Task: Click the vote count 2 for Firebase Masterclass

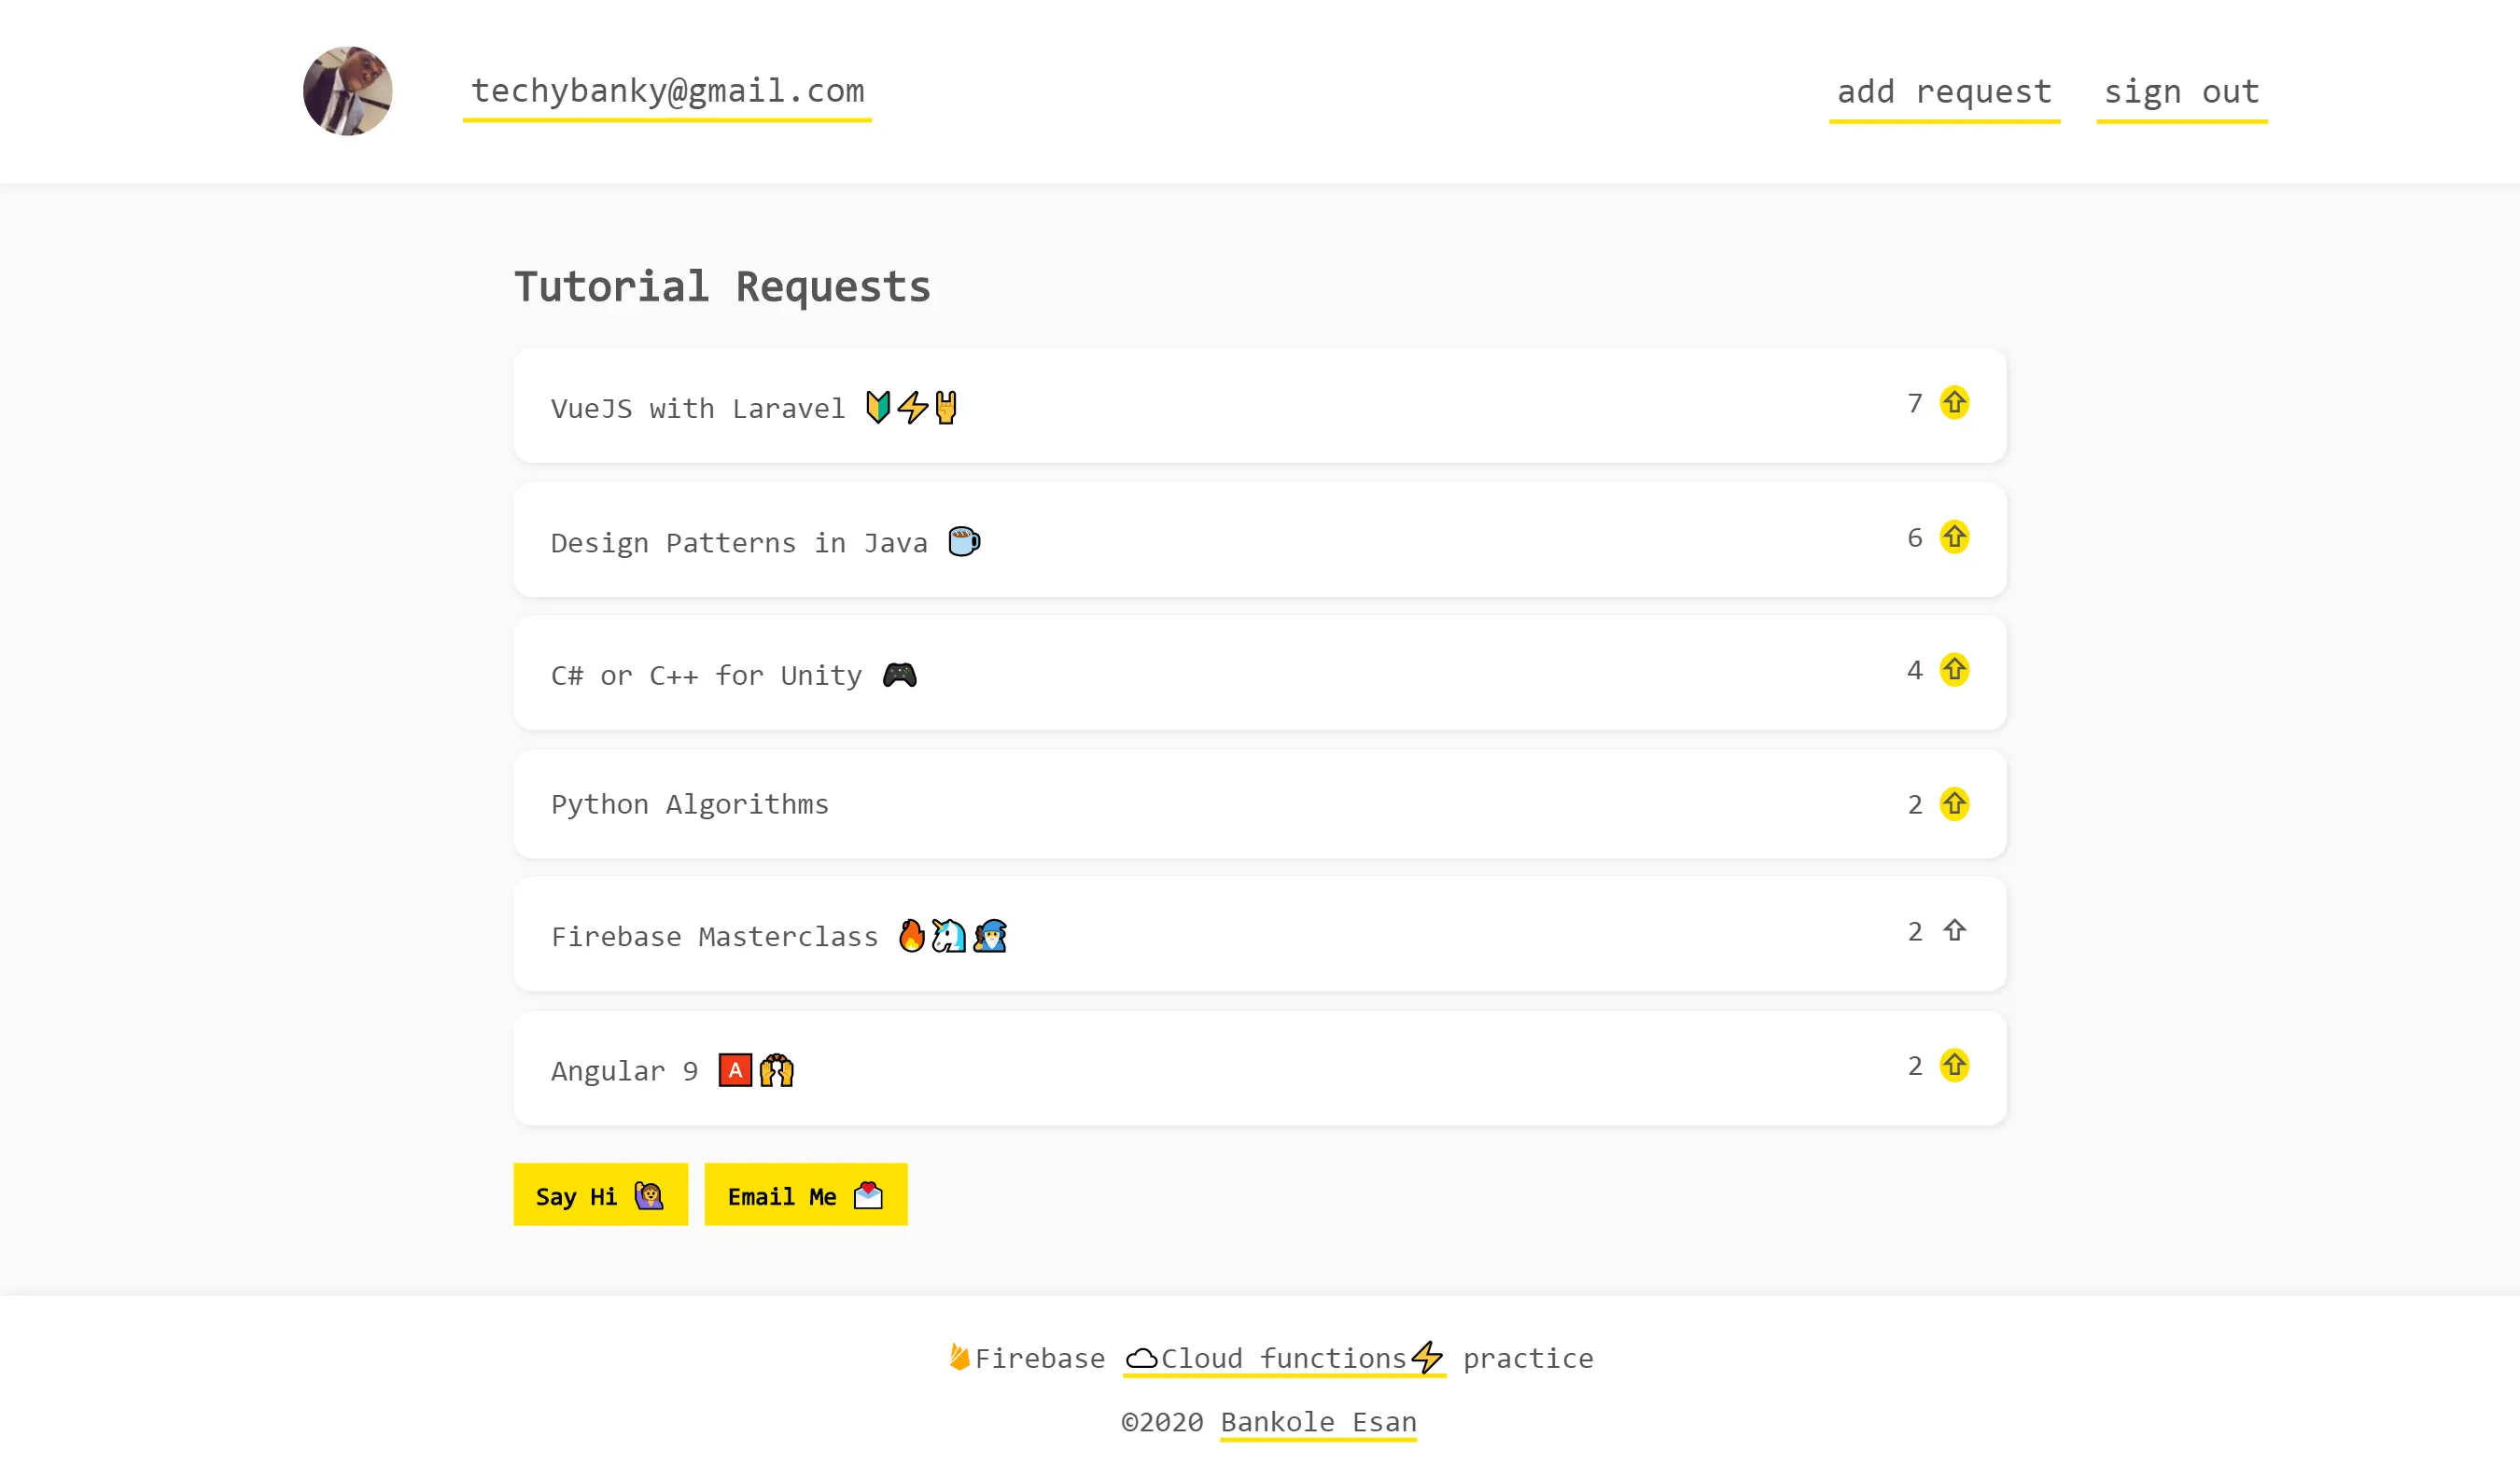Action: (1915, 931)
